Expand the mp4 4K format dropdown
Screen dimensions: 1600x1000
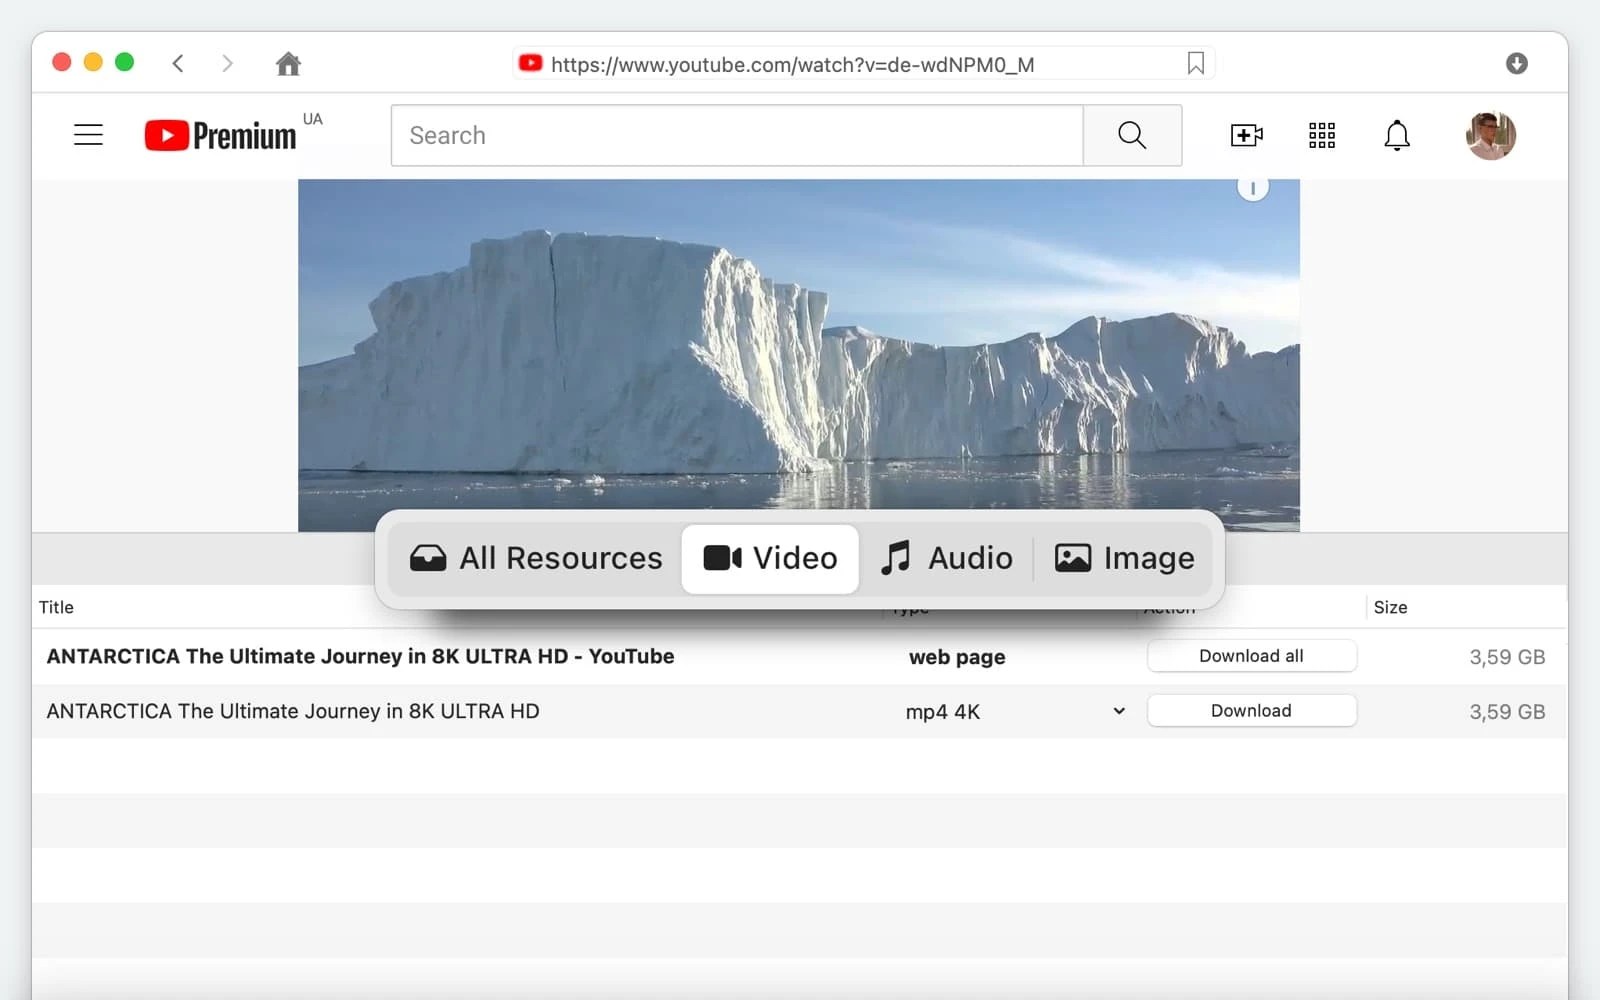1118,711
